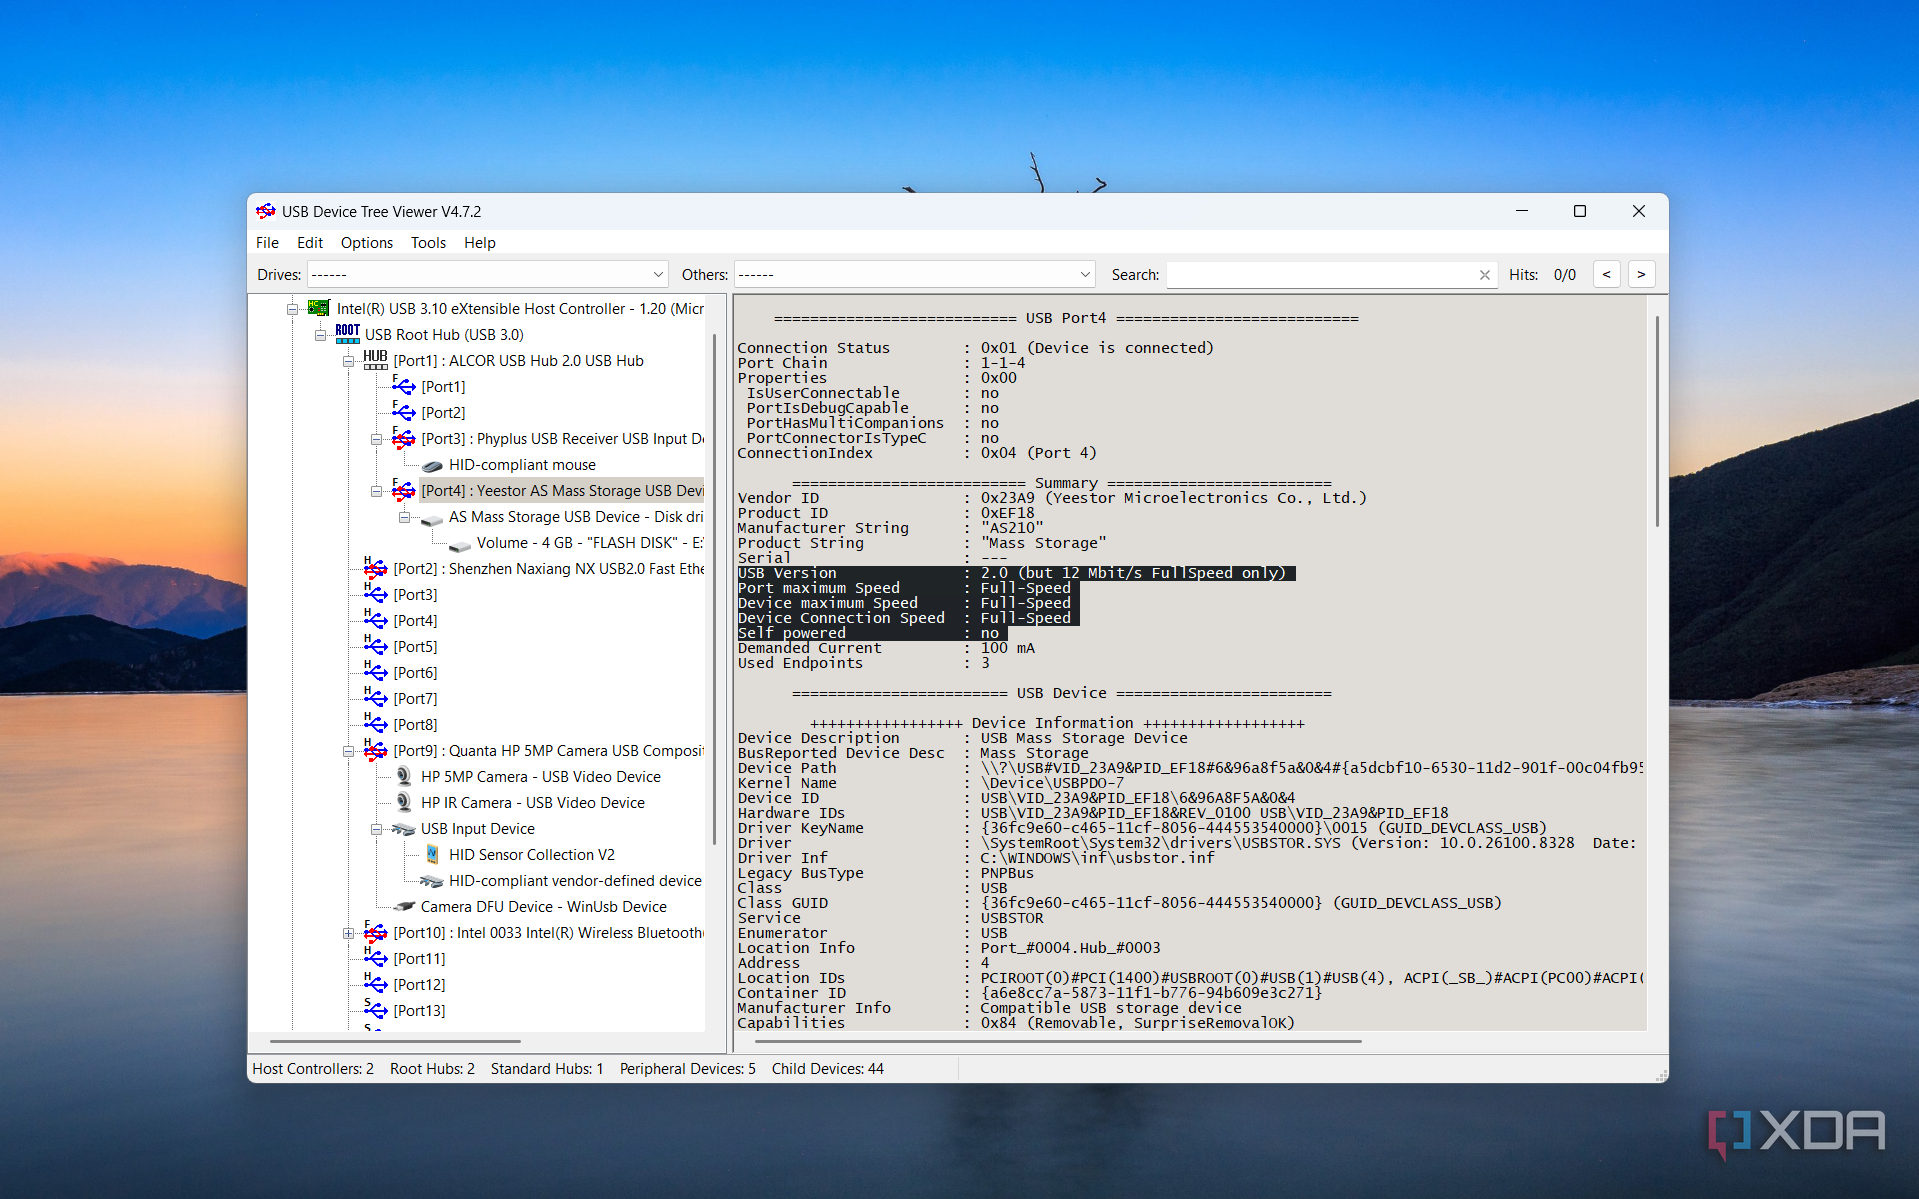Click the HP 5MP Camera webcam icon
This screenshot has width=1919, height=1199.
tap(404, 776)
